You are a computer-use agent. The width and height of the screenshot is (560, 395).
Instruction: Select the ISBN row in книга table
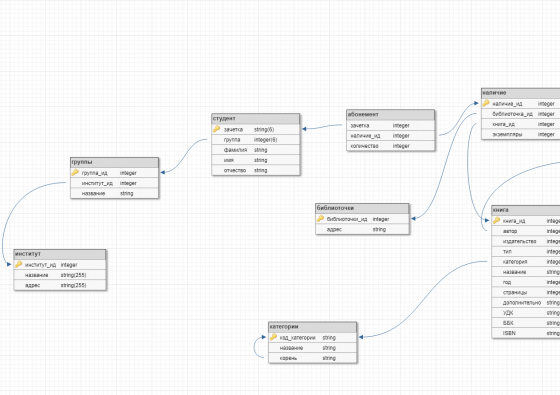pos(526,333)
